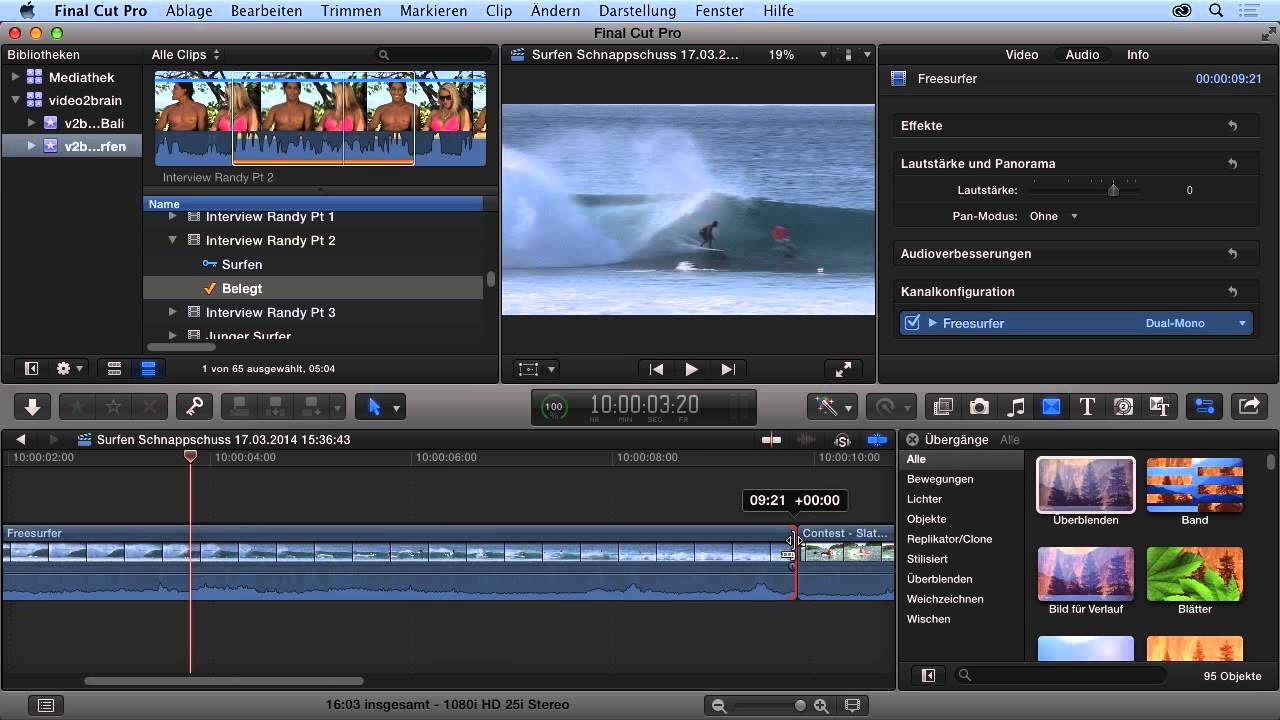Click the import media down-arrow button

[33, 407]
